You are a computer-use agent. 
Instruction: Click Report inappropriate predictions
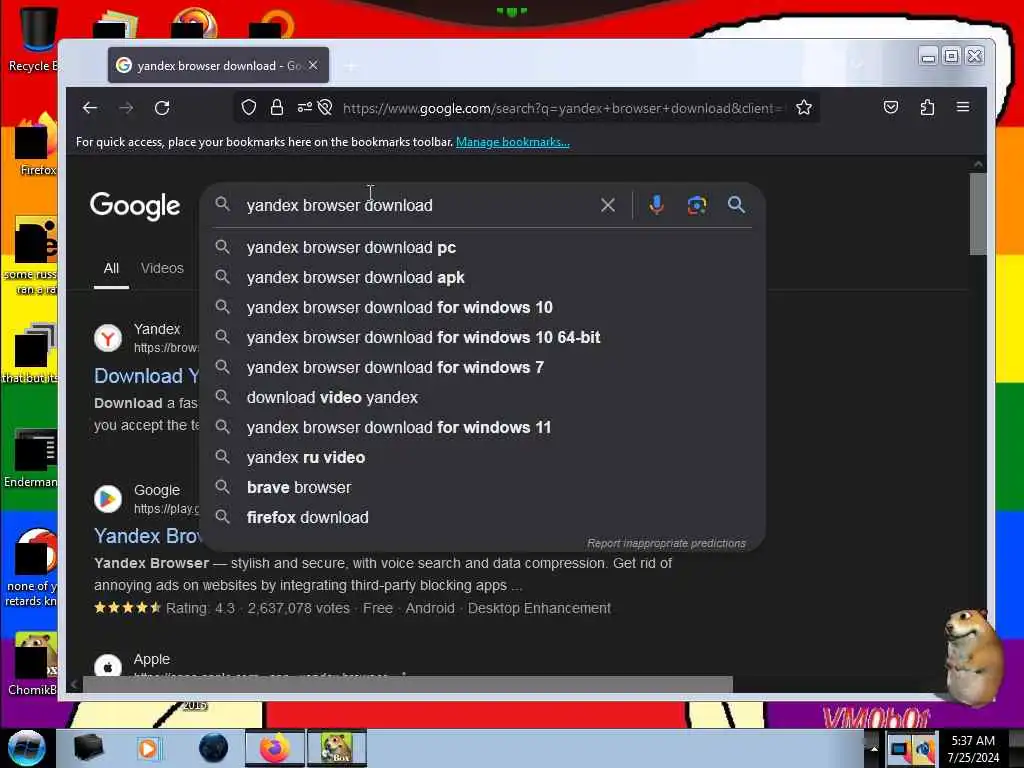[666, 543]
